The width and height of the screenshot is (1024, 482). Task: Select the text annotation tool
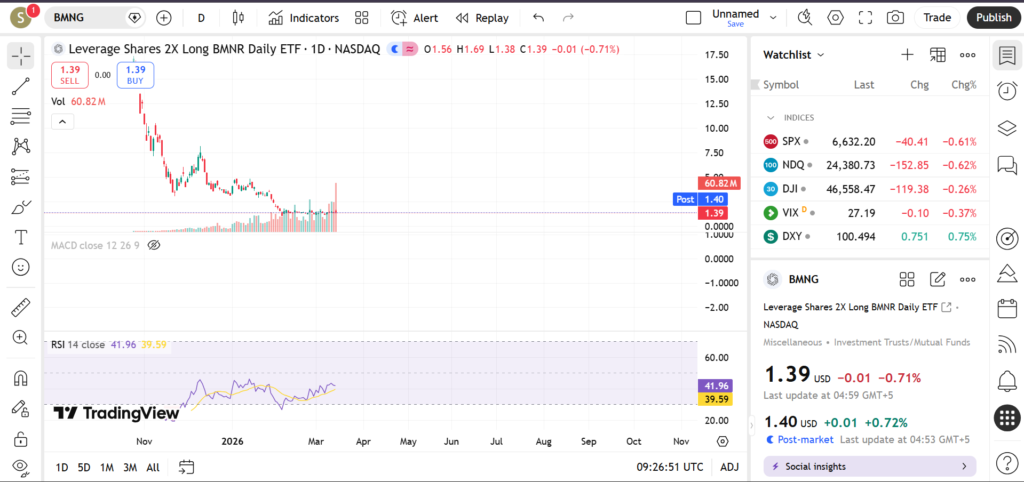coord(20,237)
